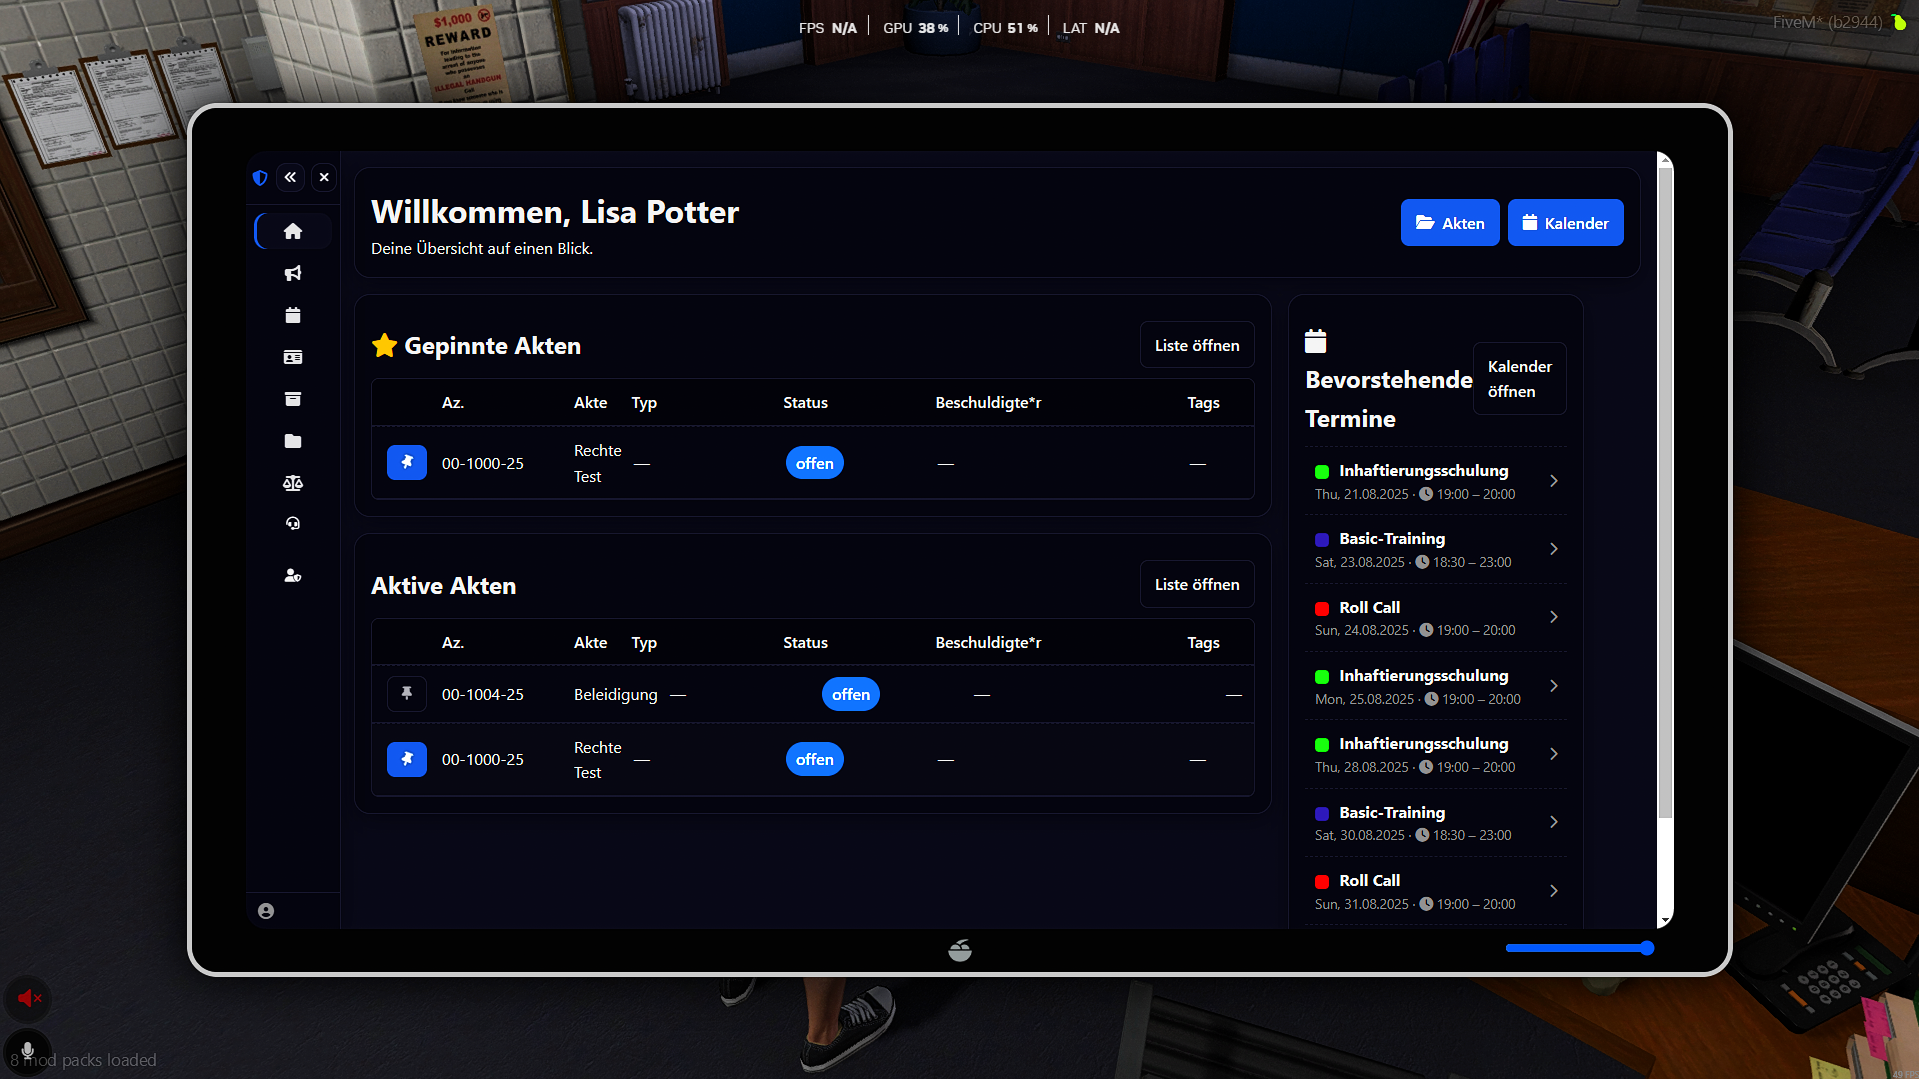The width and height of the screenshot is (1919, 1079).
Task: Click offen status of Beleidigung file
Action: (x=851, y=694)
